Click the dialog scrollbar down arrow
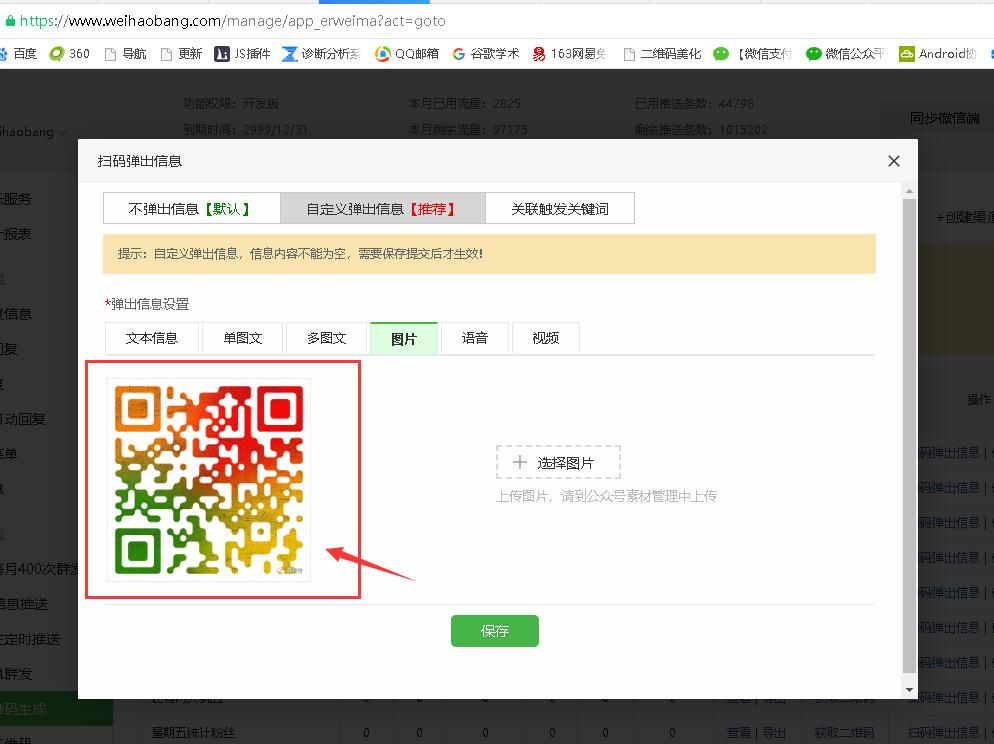 (x=910, y=689)
